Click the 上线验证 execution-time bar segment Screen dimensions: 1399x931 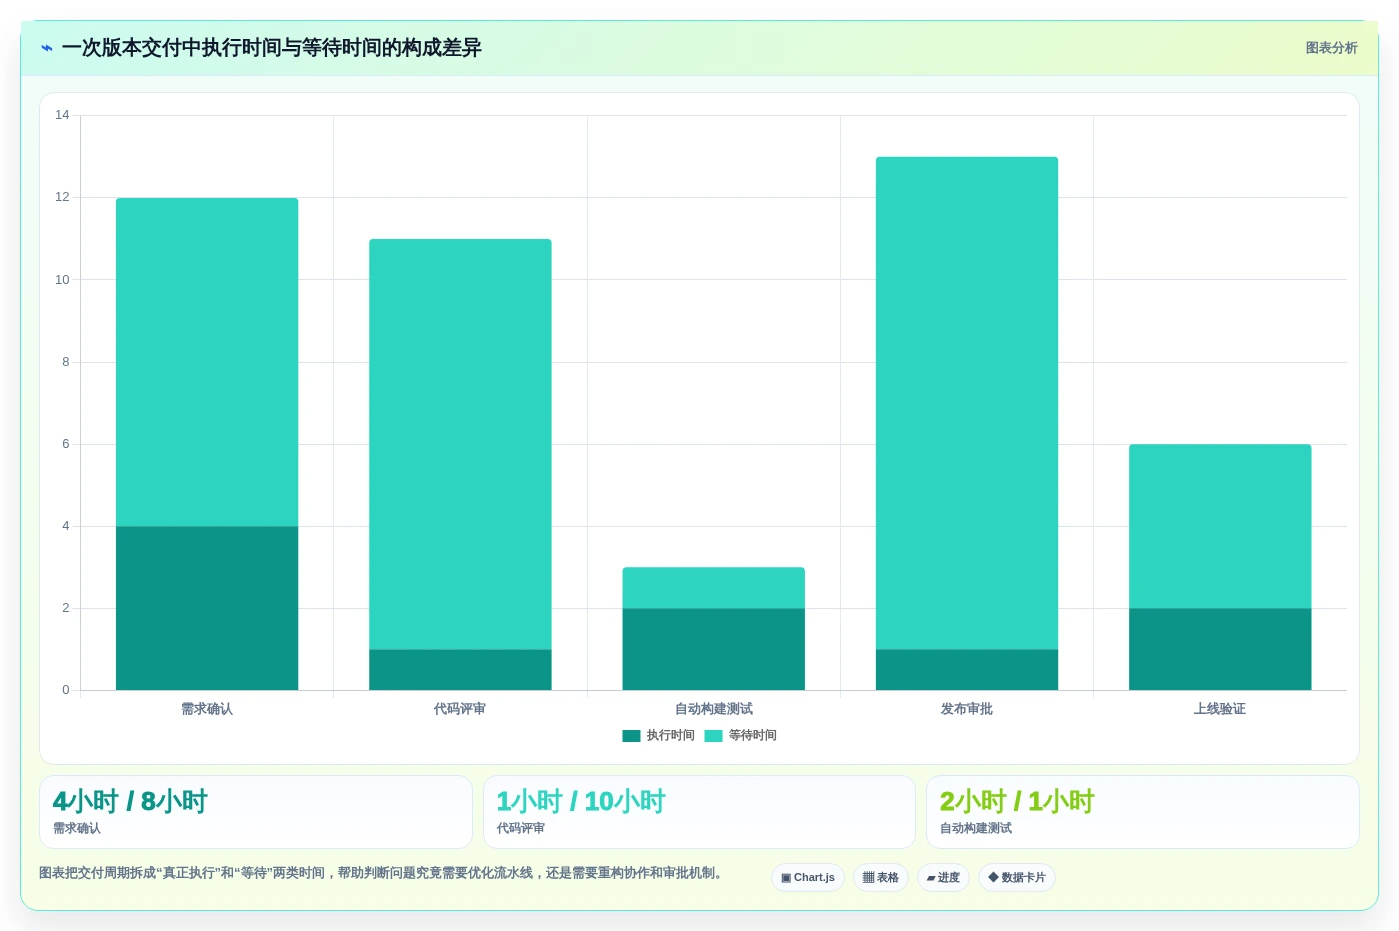pos(1220,649)
